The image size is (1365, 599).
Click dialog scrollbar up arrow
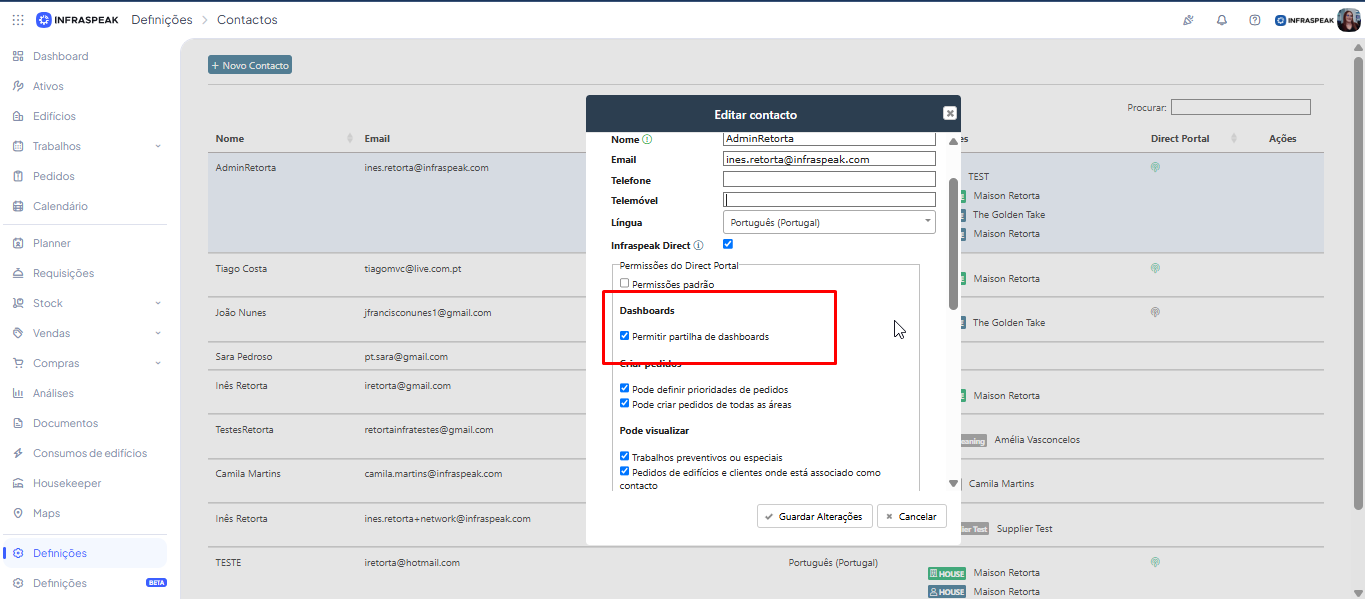point(953,143)
